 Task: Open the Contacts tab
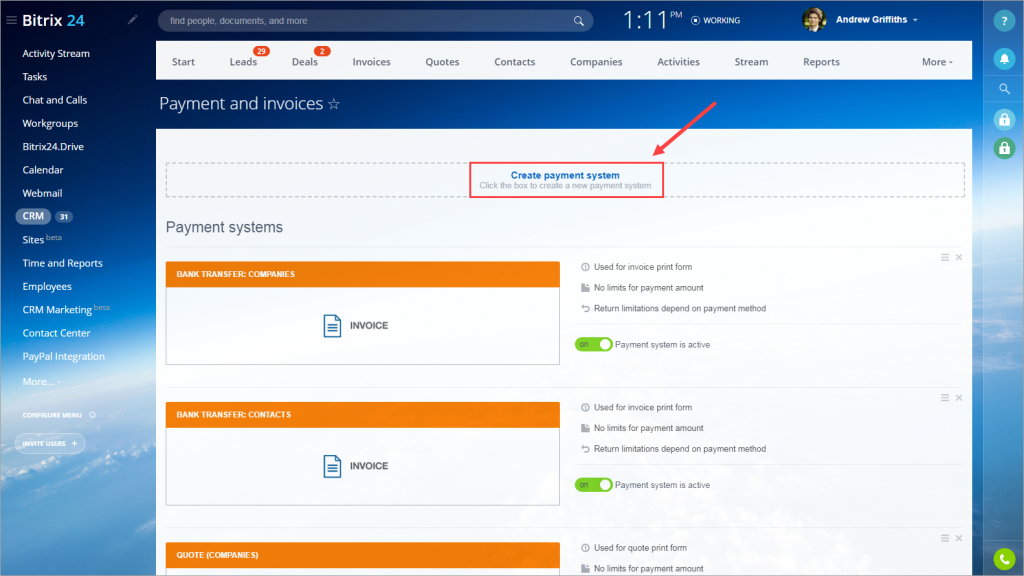point(515,61)
